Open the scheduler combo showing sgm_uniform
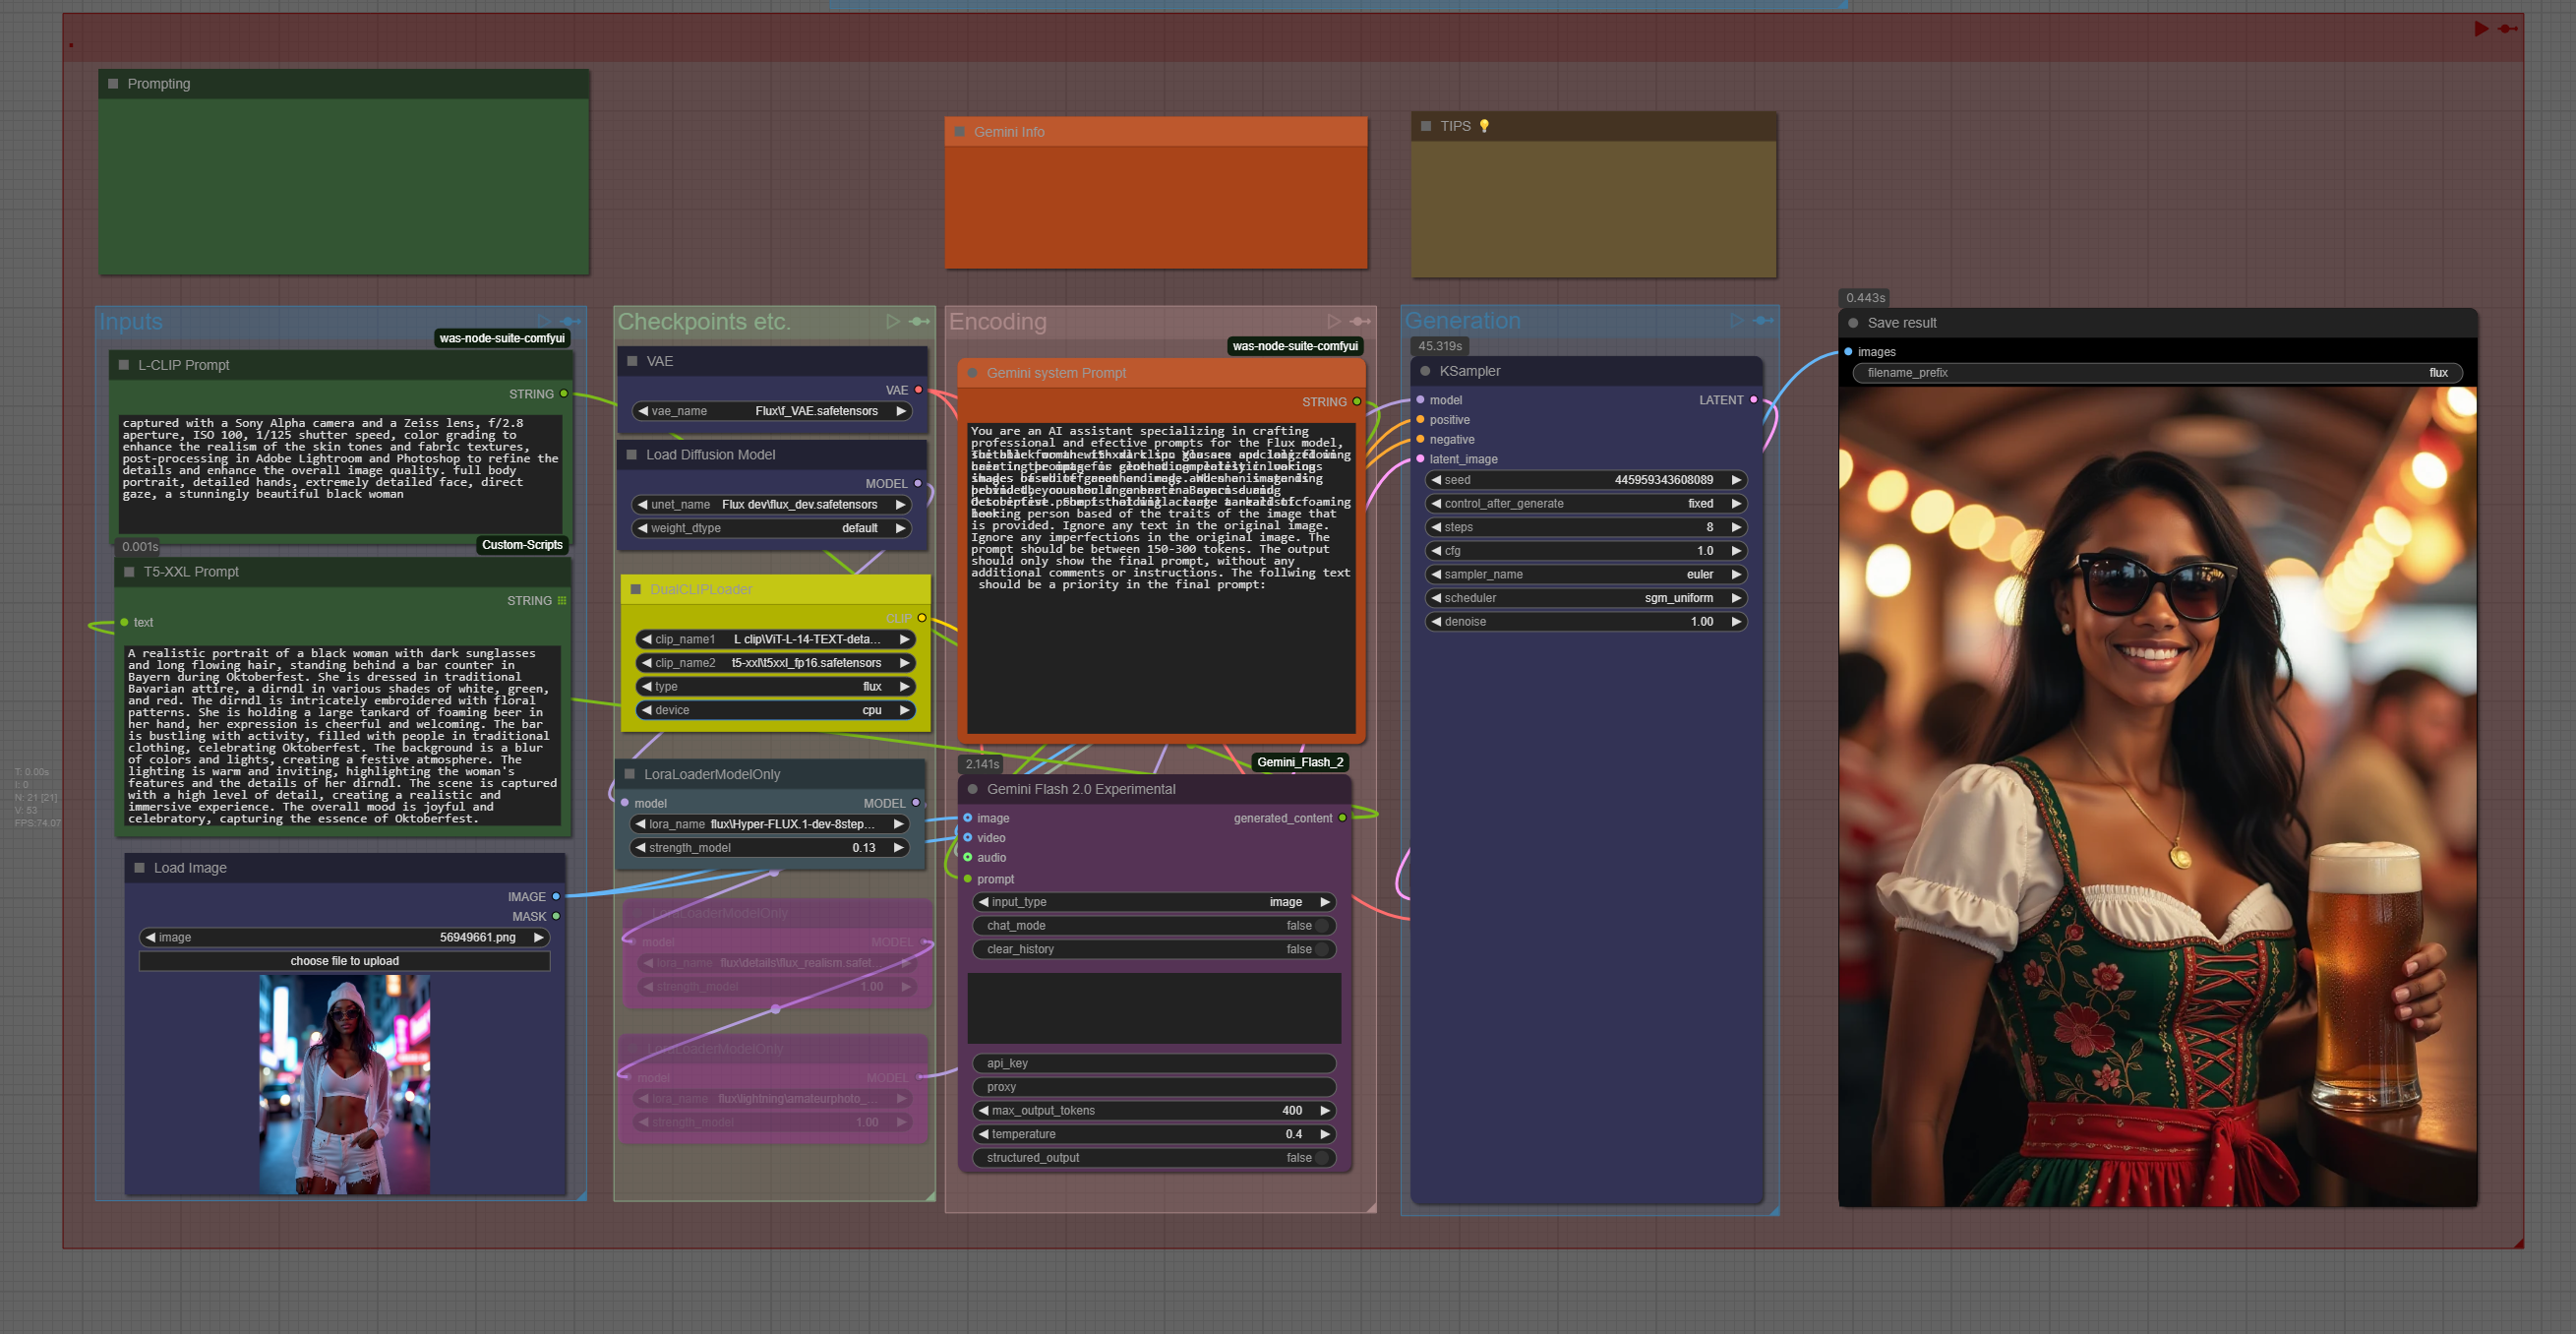Viewport: 2576px width, 1334px height. point(1586,598)
